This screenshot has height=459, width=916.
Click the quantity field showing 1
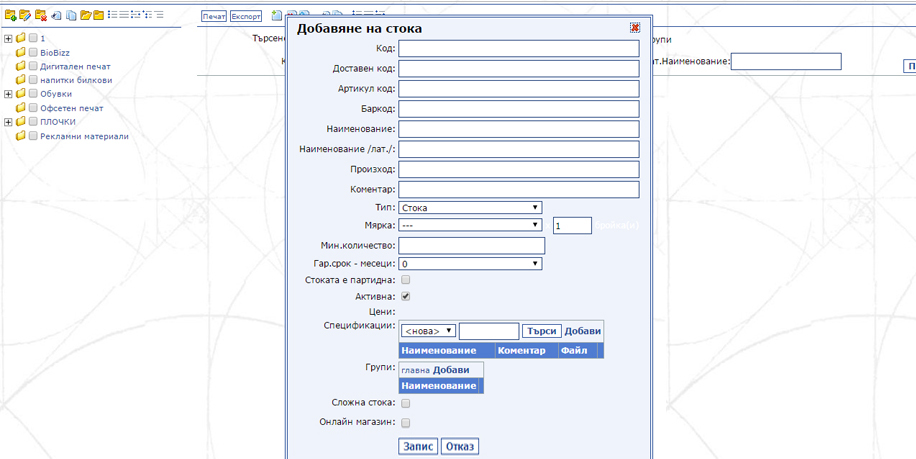572,225
